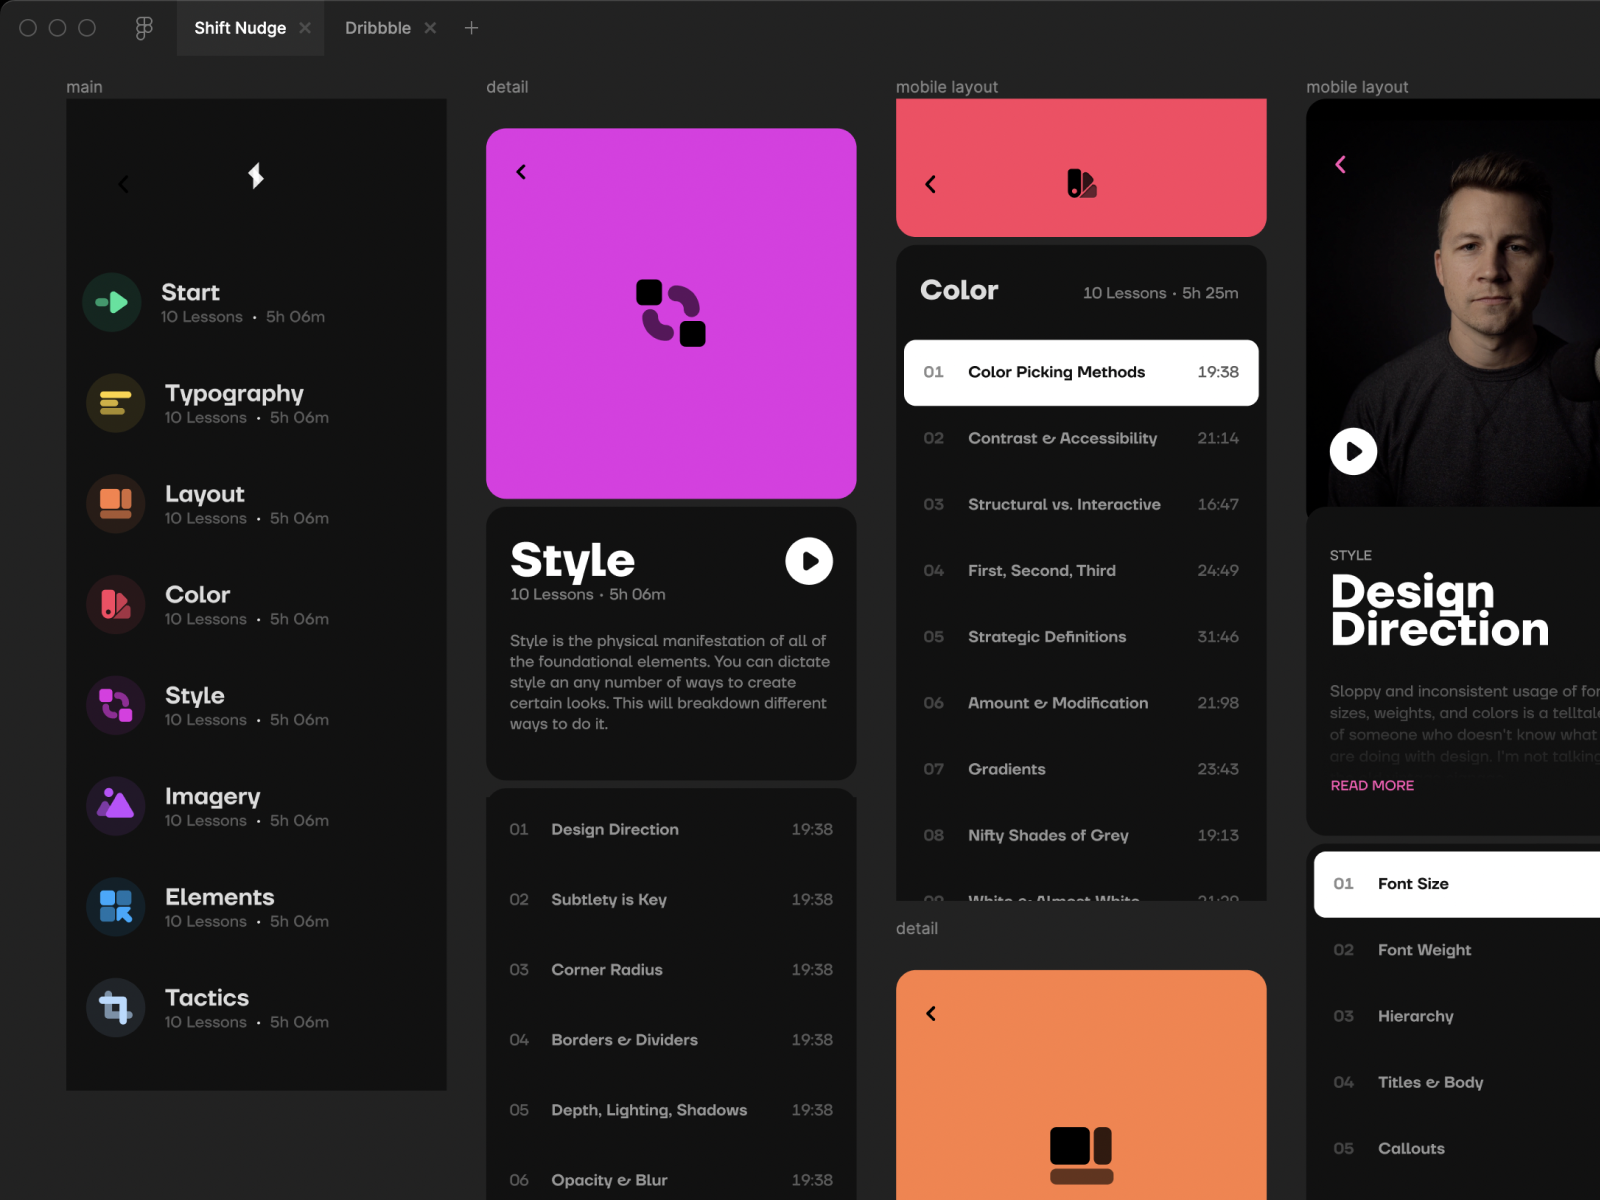Click the back chevron on the red Color header
Screen dimensions: 1600x1200
click(930, 184)
